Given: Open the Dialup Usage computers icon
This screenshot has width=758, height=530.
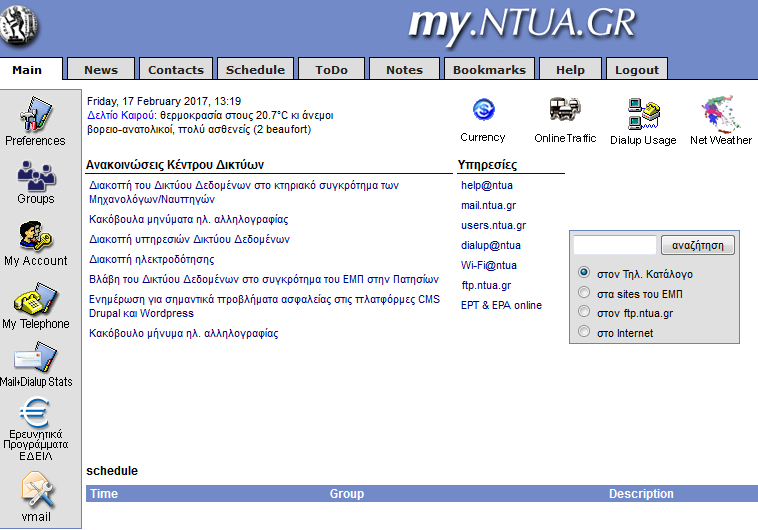Looking at the screenshot, I should (x=643, y=114).
